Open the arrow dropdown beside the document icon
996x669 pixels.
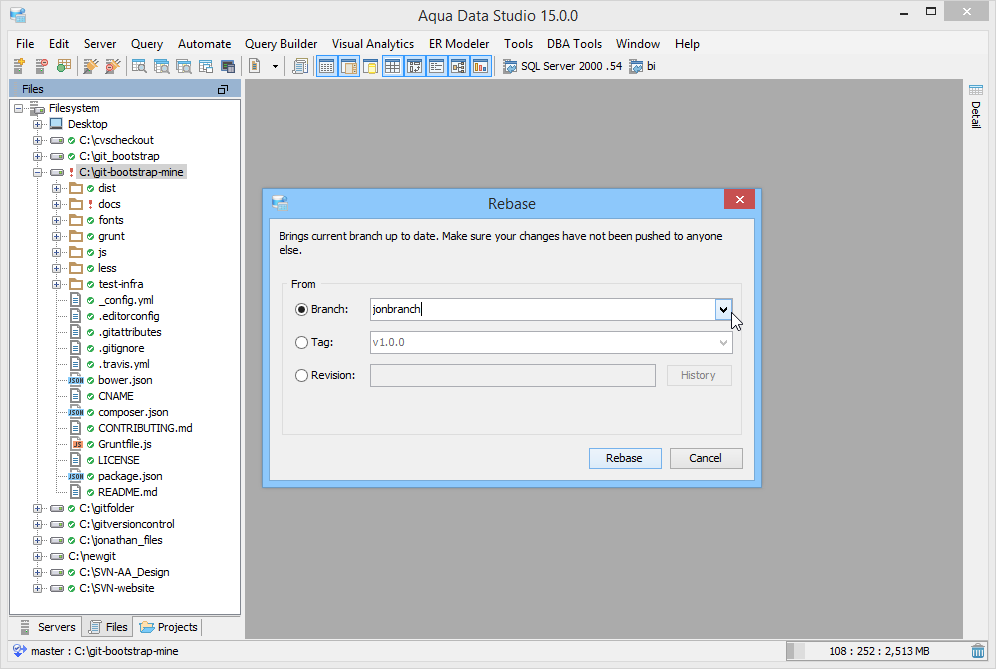pos(275,66)
